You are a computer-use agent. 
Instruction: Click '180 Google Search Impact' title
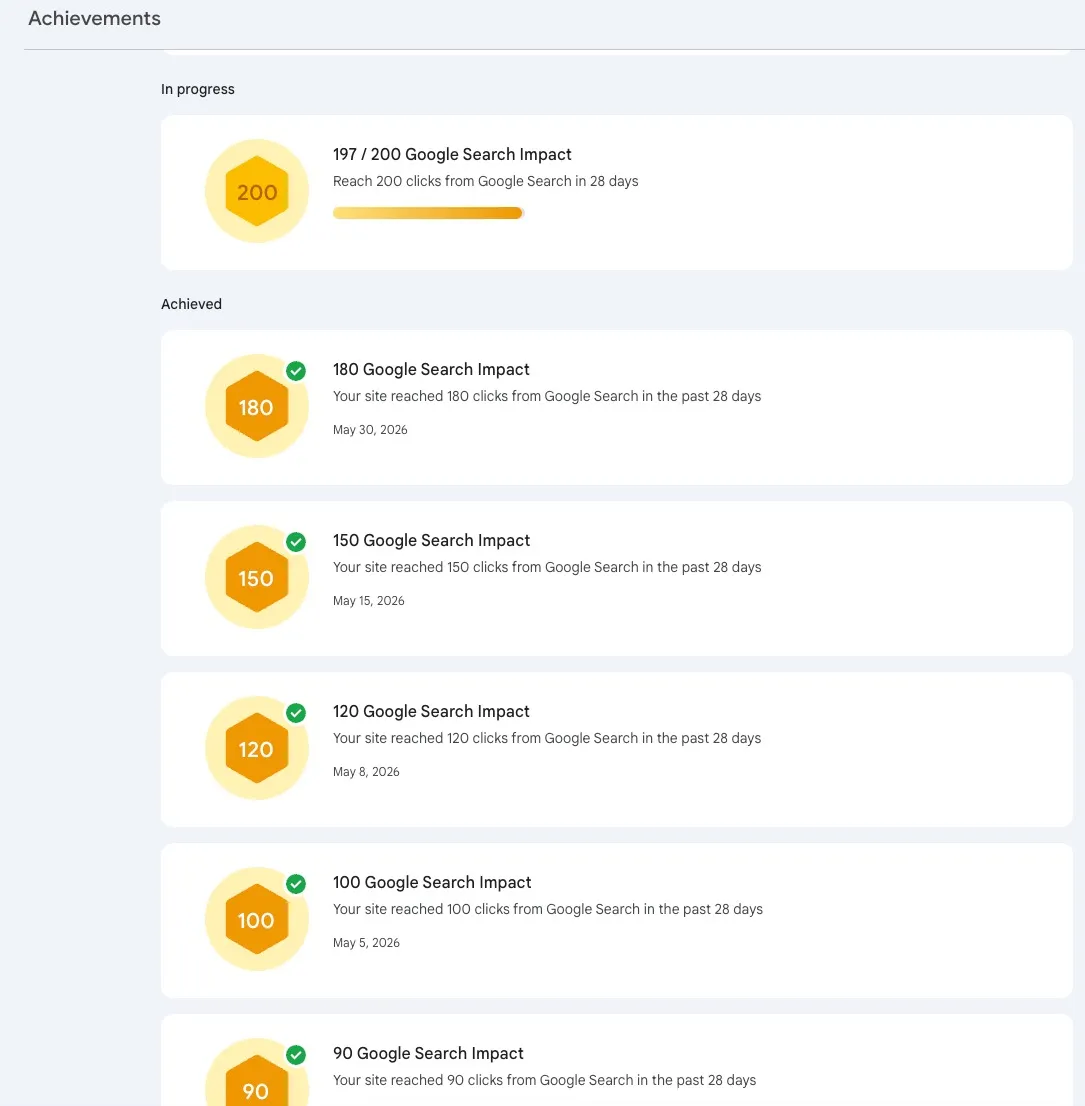tap(431, 370)
